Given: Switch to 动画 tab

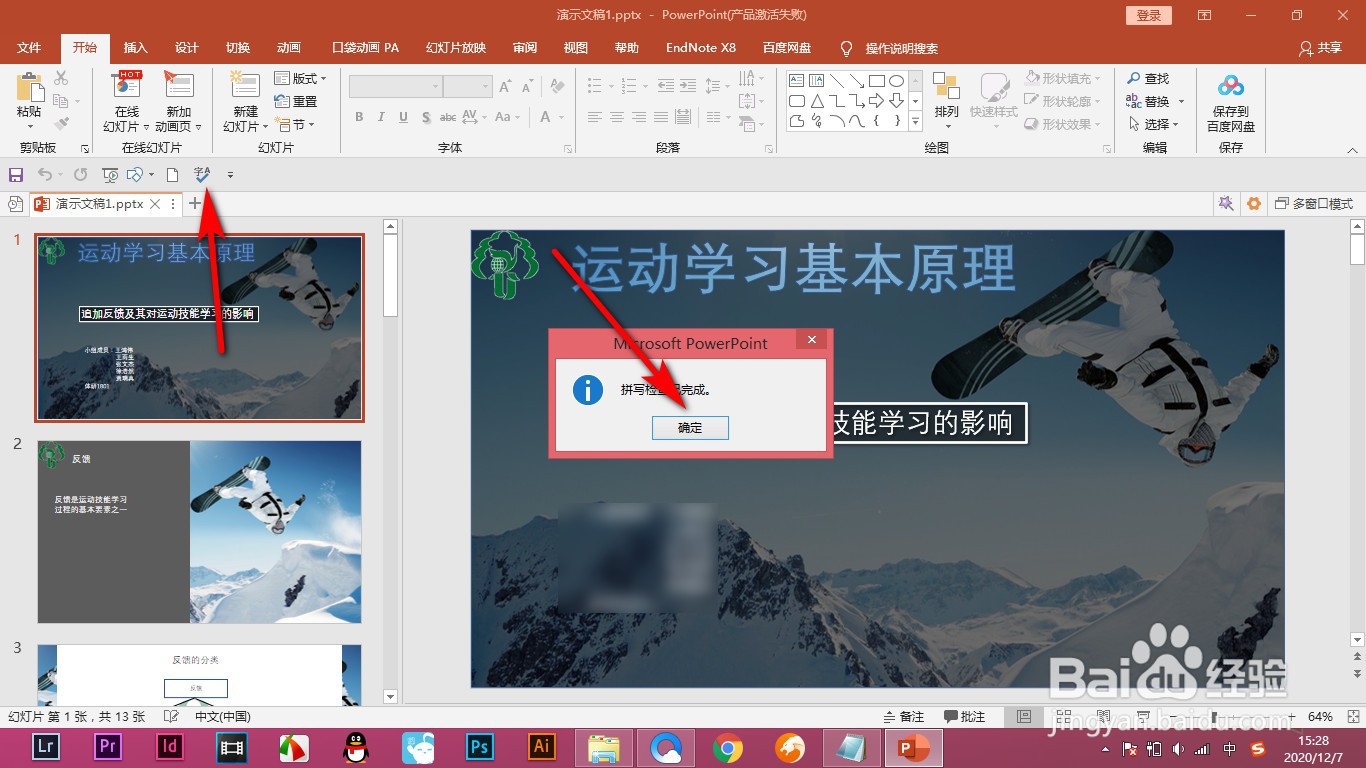Looking at the screenshot, I should point(289,48).
